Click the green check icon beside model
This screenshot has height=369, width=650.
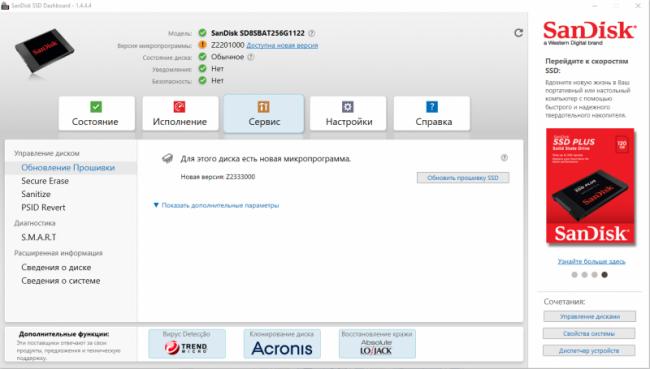click(x=202, y=33)
